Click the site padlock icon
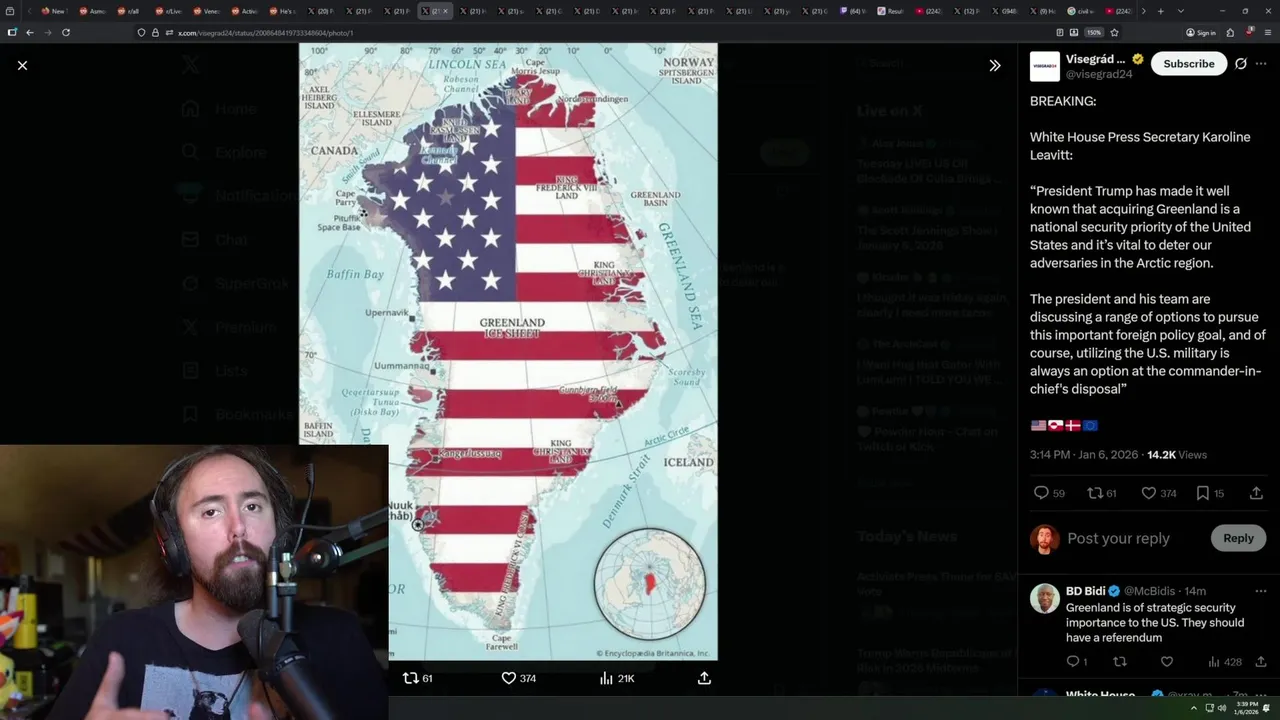 coord(155,32)
